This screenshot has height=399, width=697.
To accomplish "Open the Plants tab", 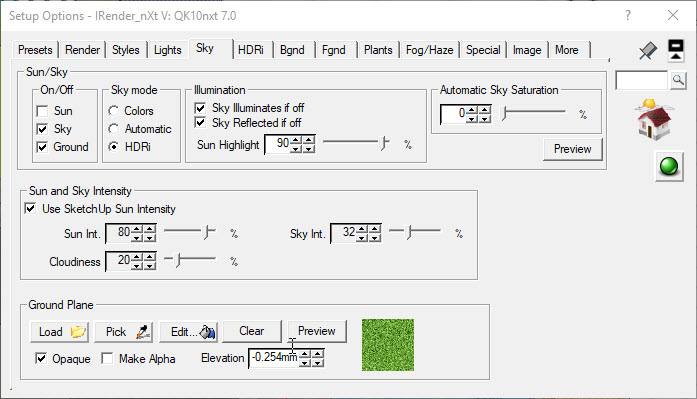I will tap(378, 50).
